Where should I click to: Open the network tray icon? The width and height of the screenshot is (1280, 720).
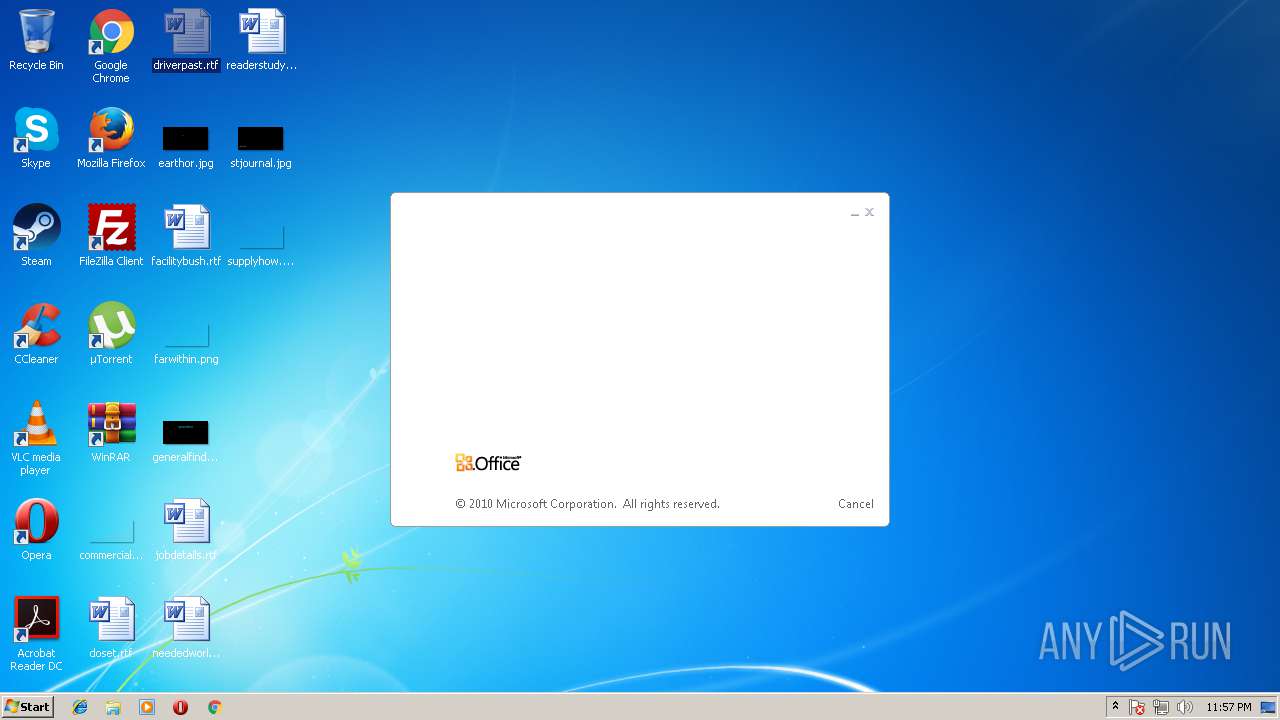[x=1161, y=707]
